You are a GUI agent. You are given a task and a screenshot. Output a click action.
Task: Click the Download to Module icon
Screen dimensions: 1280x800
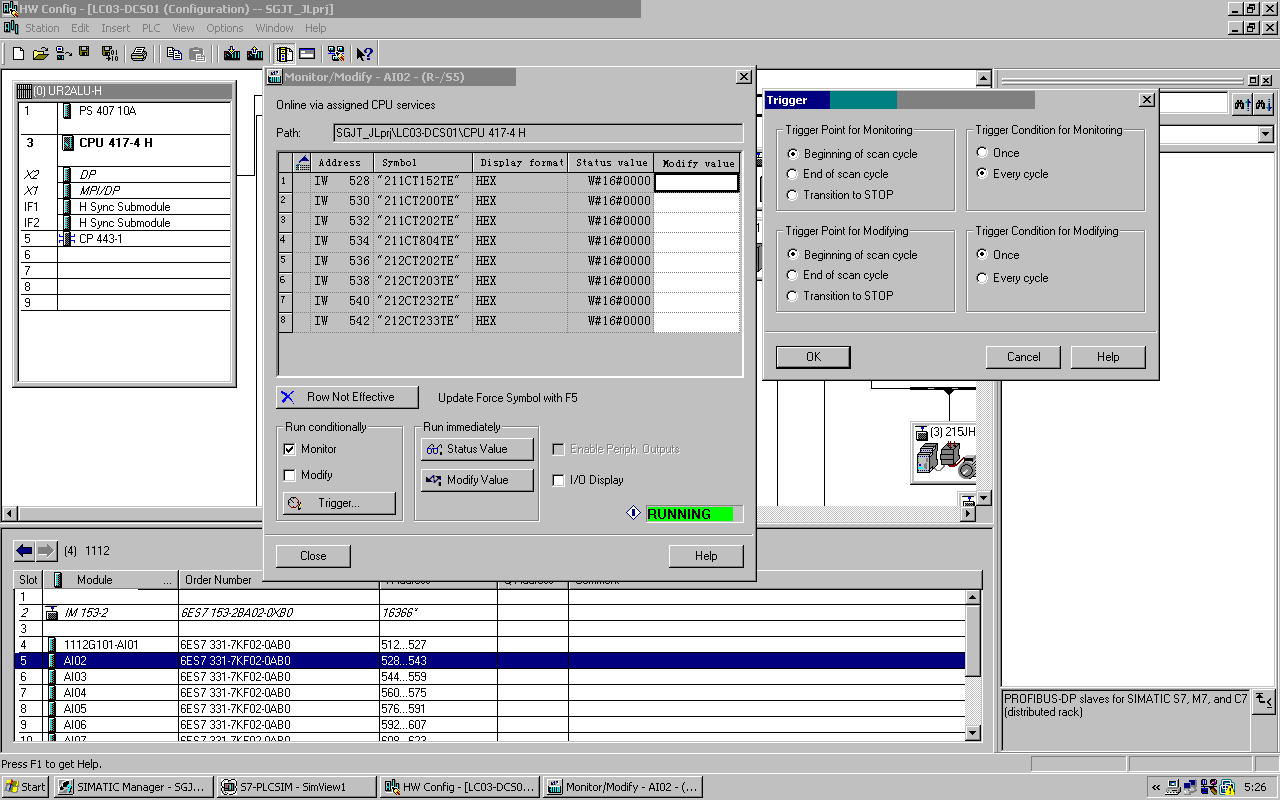pyautogui.click(x=232, y=53)
